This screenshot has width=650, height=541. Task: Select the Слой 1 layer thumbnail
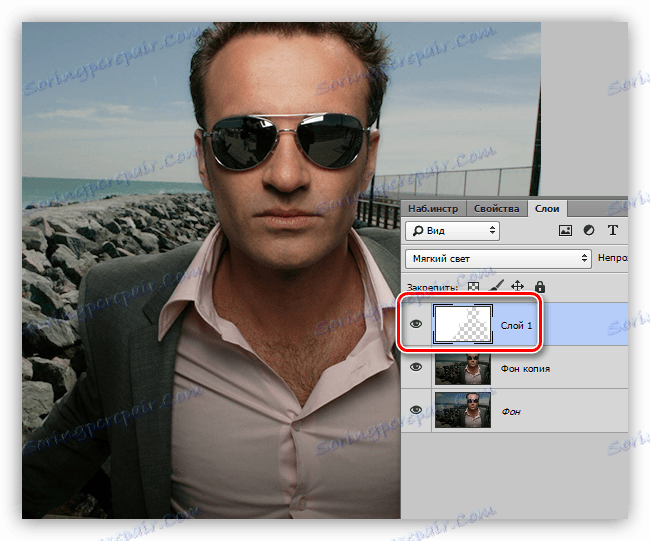(x=463, y=324)
